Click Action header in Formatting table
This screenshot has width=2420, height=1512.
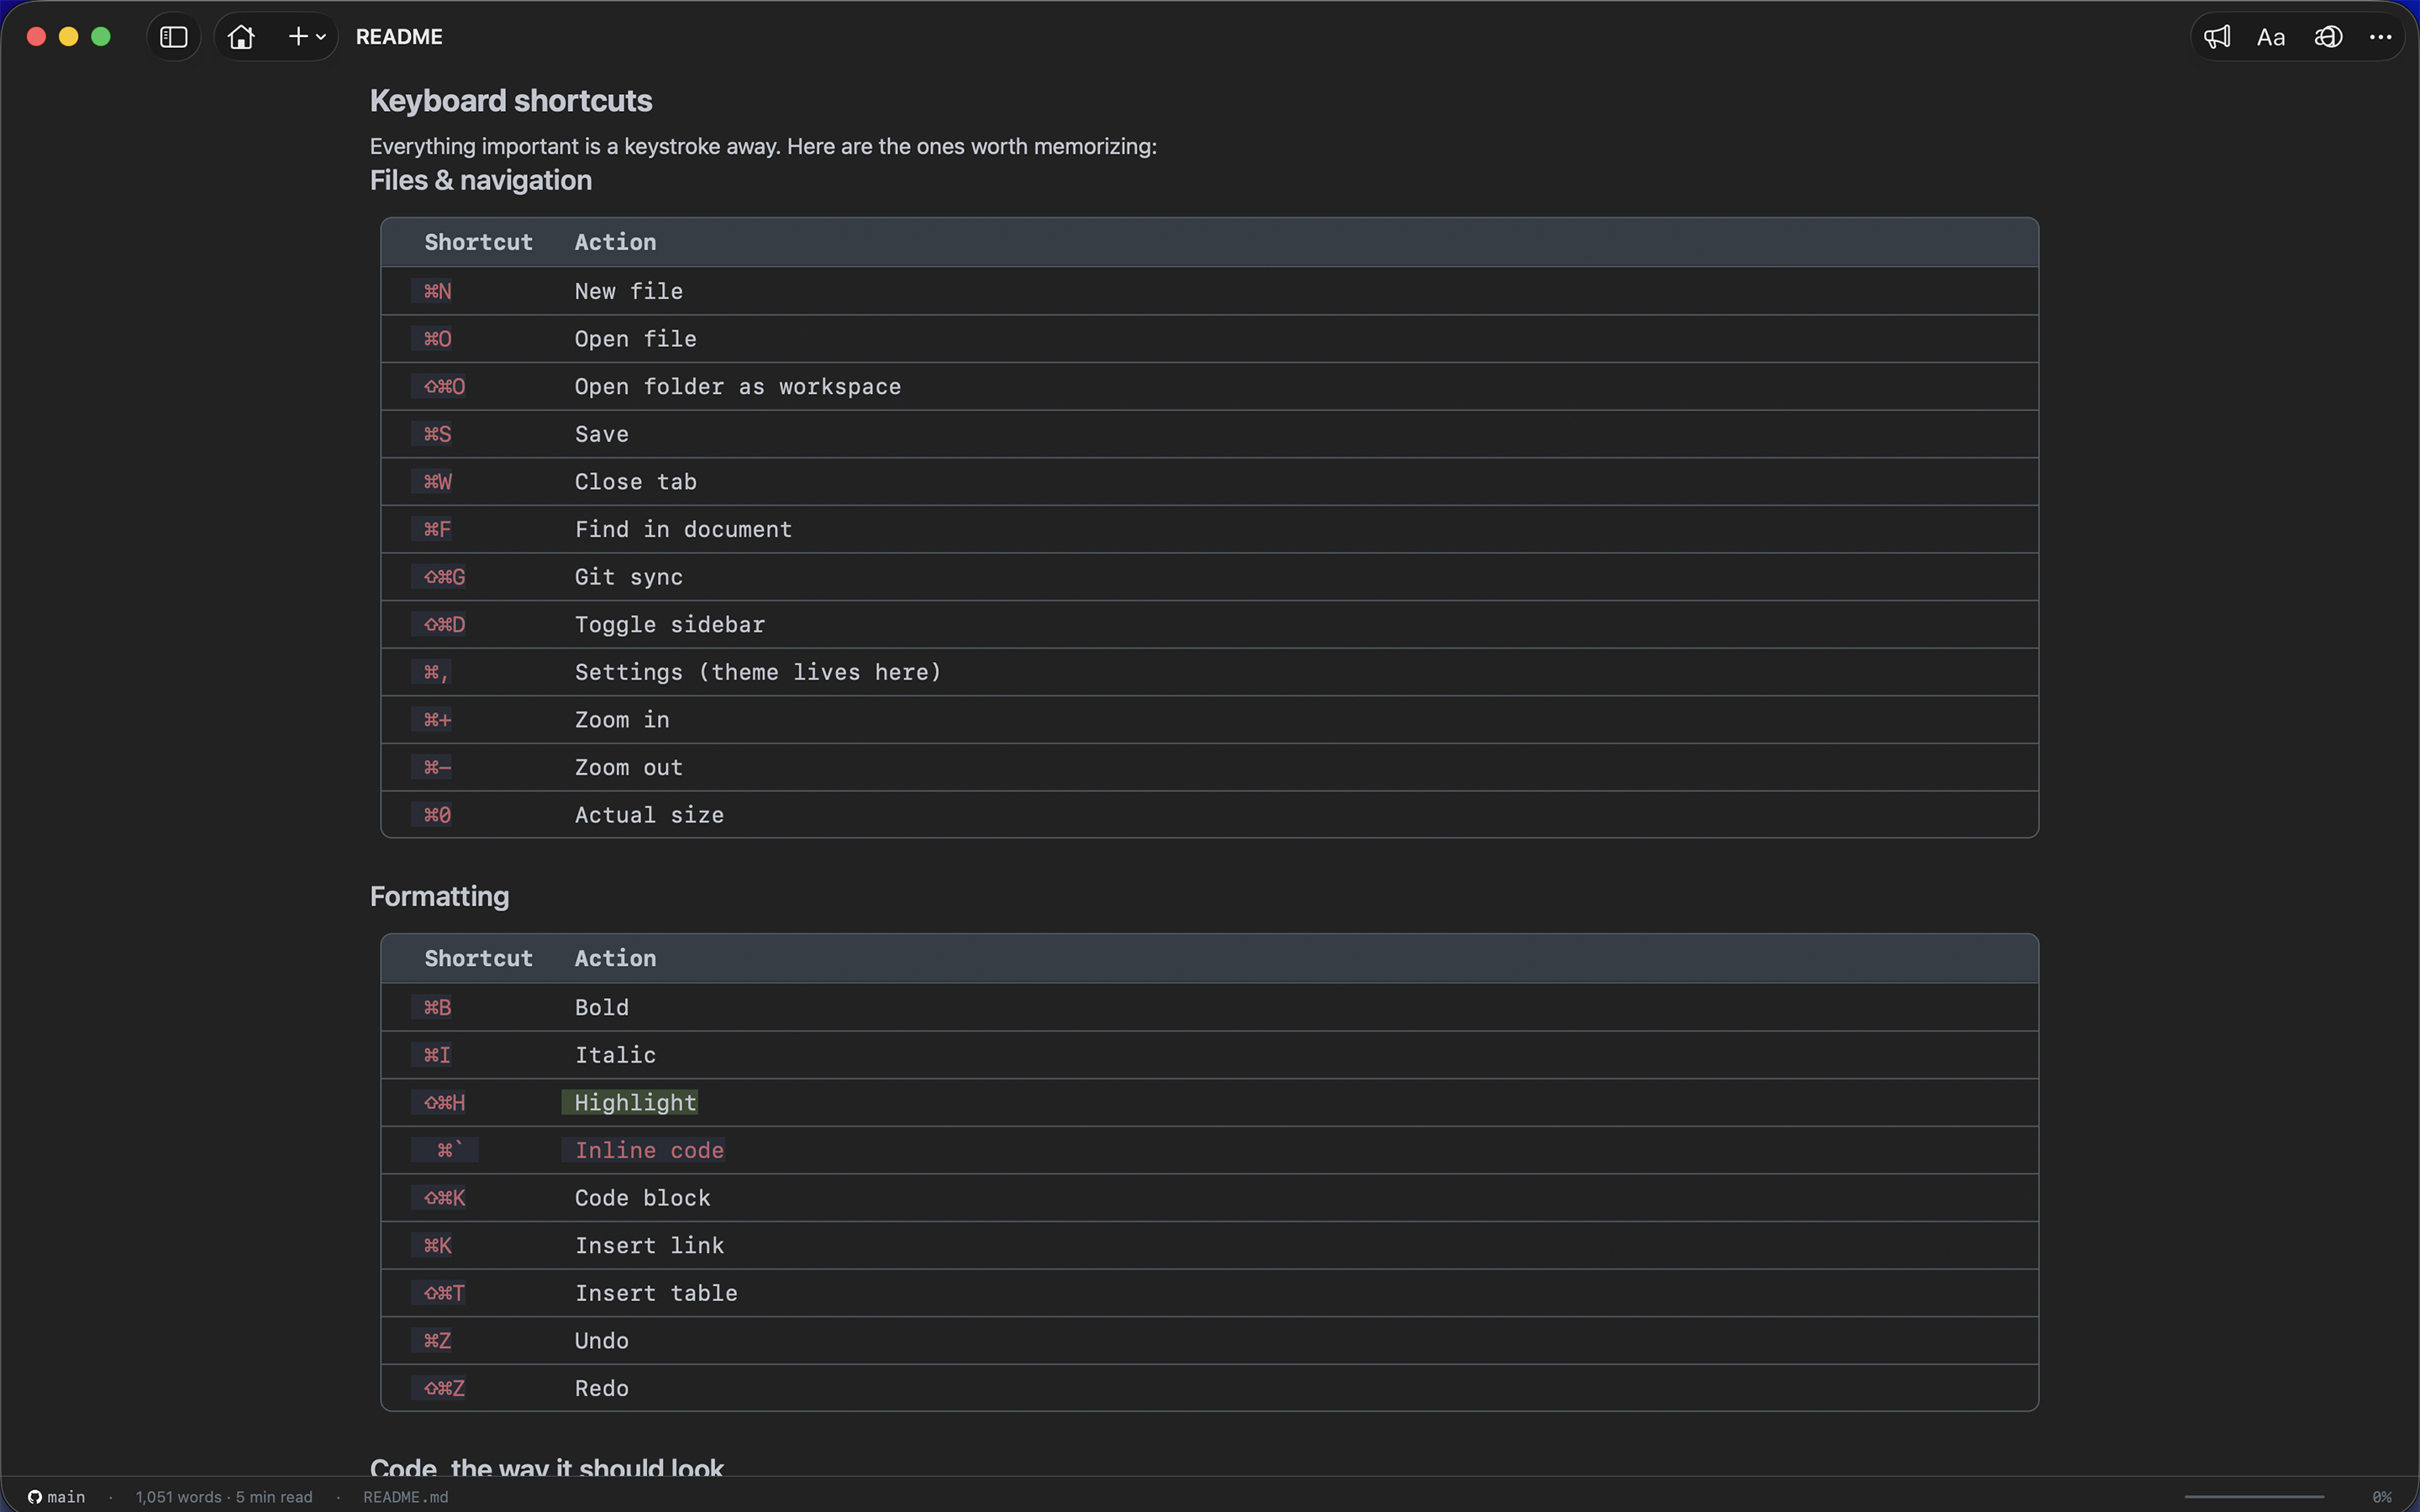pos(616,958)
